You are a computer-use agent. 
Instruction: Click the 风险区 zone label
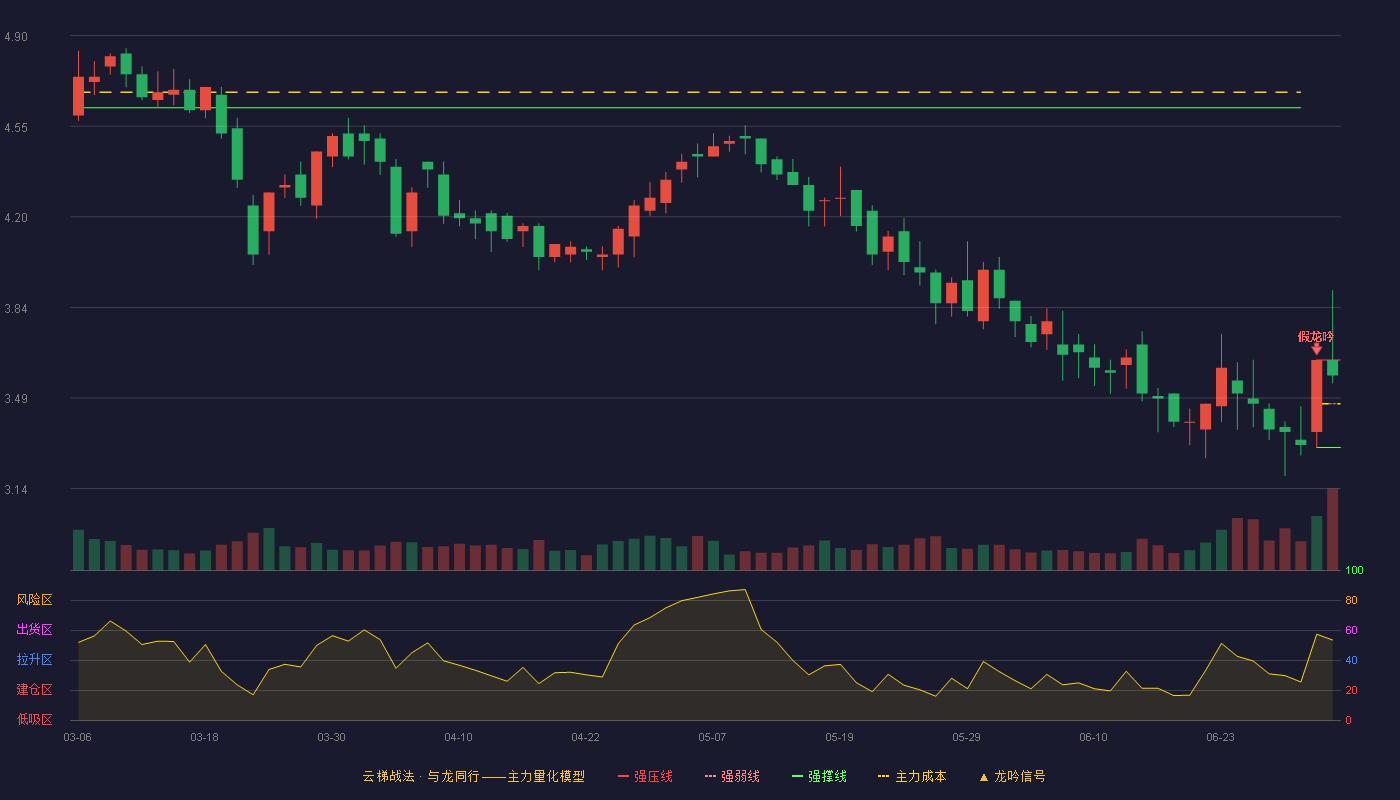34,600
